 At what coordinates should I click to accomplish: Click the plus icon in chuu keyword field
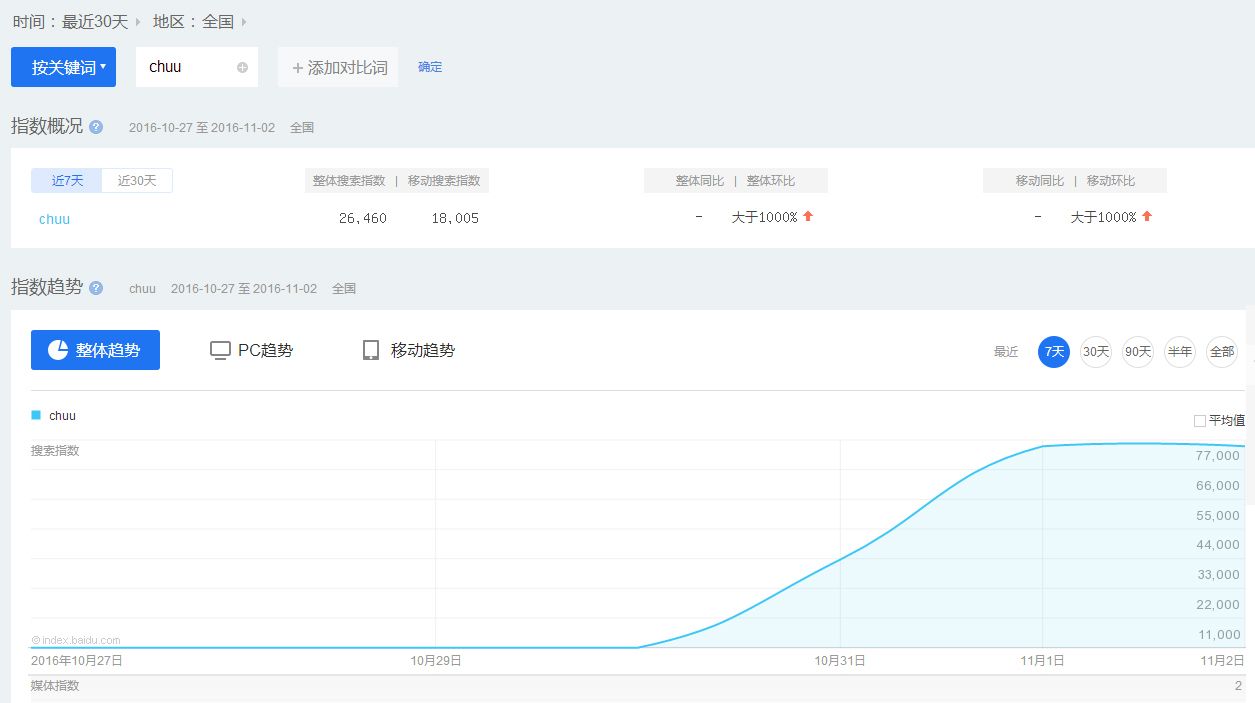pyautogui.click(x=242, y=68)
